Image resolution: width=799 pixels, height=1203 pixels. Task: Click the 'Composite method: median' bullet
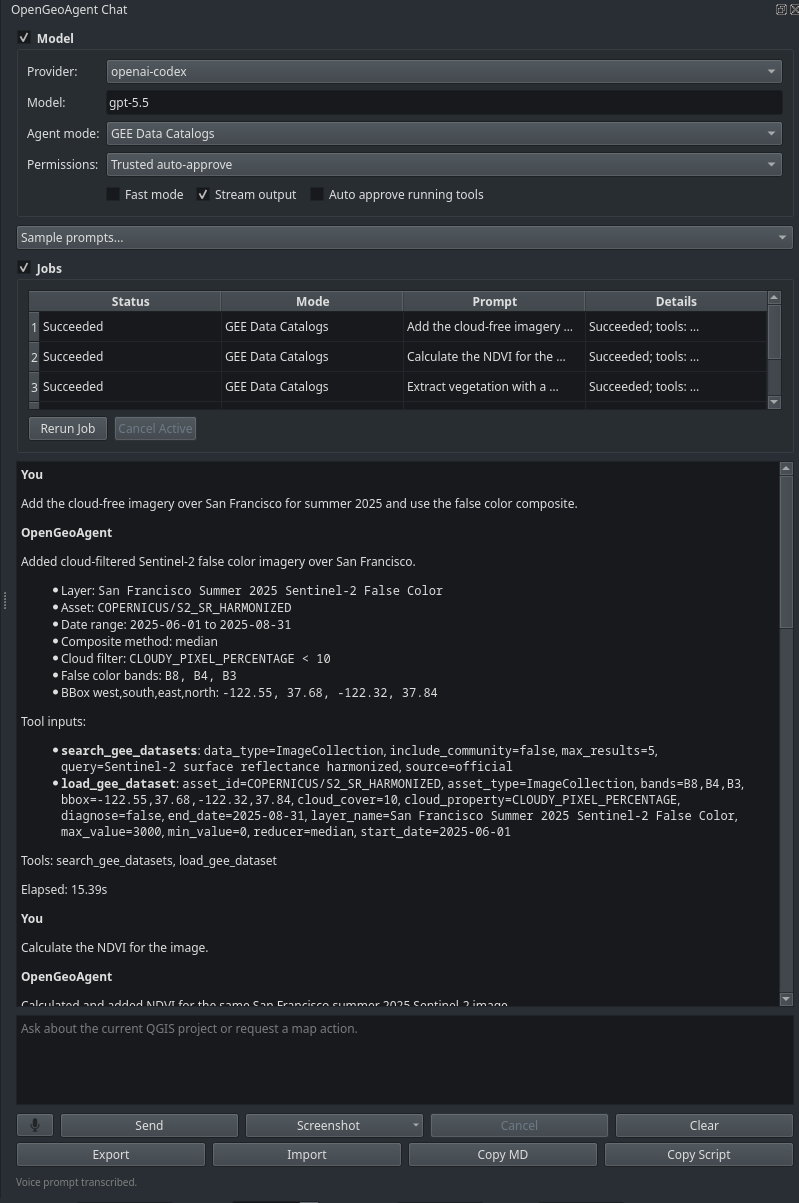[139, 641]
